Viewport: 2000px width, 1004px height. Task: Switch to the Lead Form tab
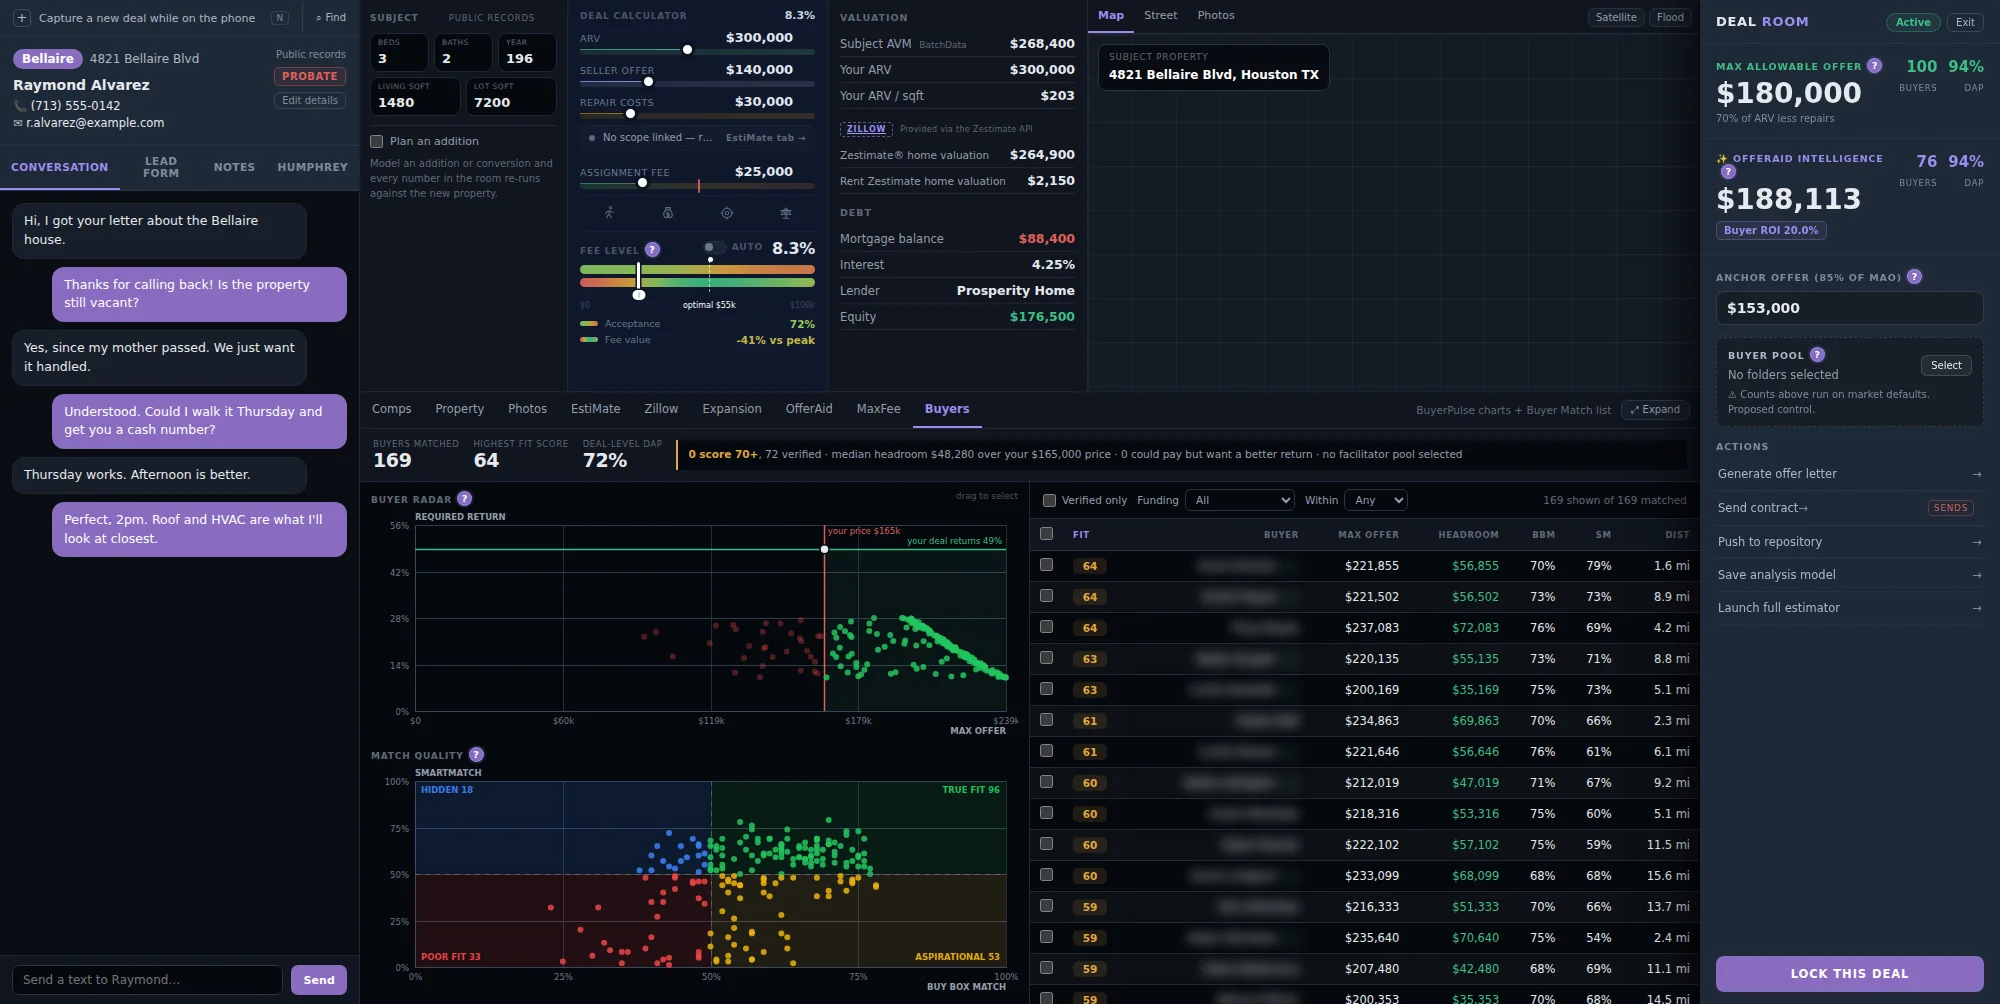(161, 167)
